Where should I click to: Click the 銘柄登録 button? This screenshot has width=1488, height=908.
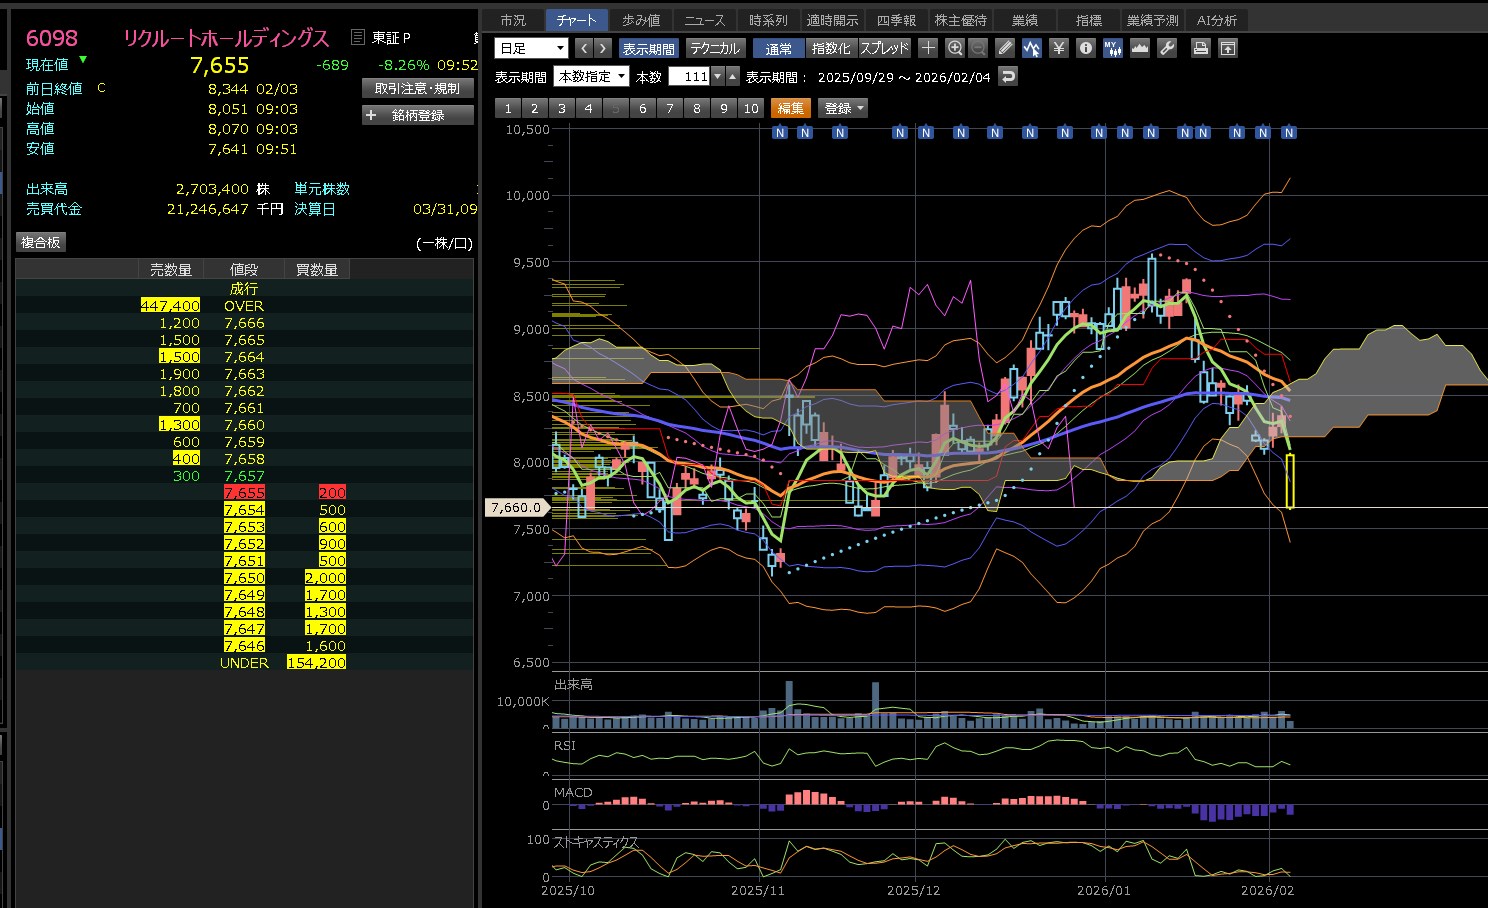pyautogui.click(x=417, y=115)
